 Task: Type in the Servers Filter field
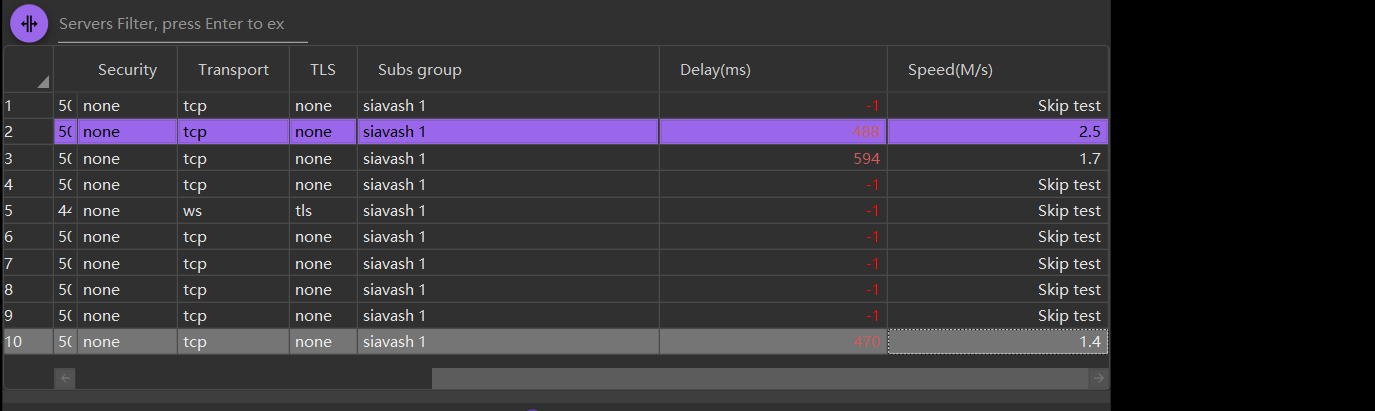182,24
